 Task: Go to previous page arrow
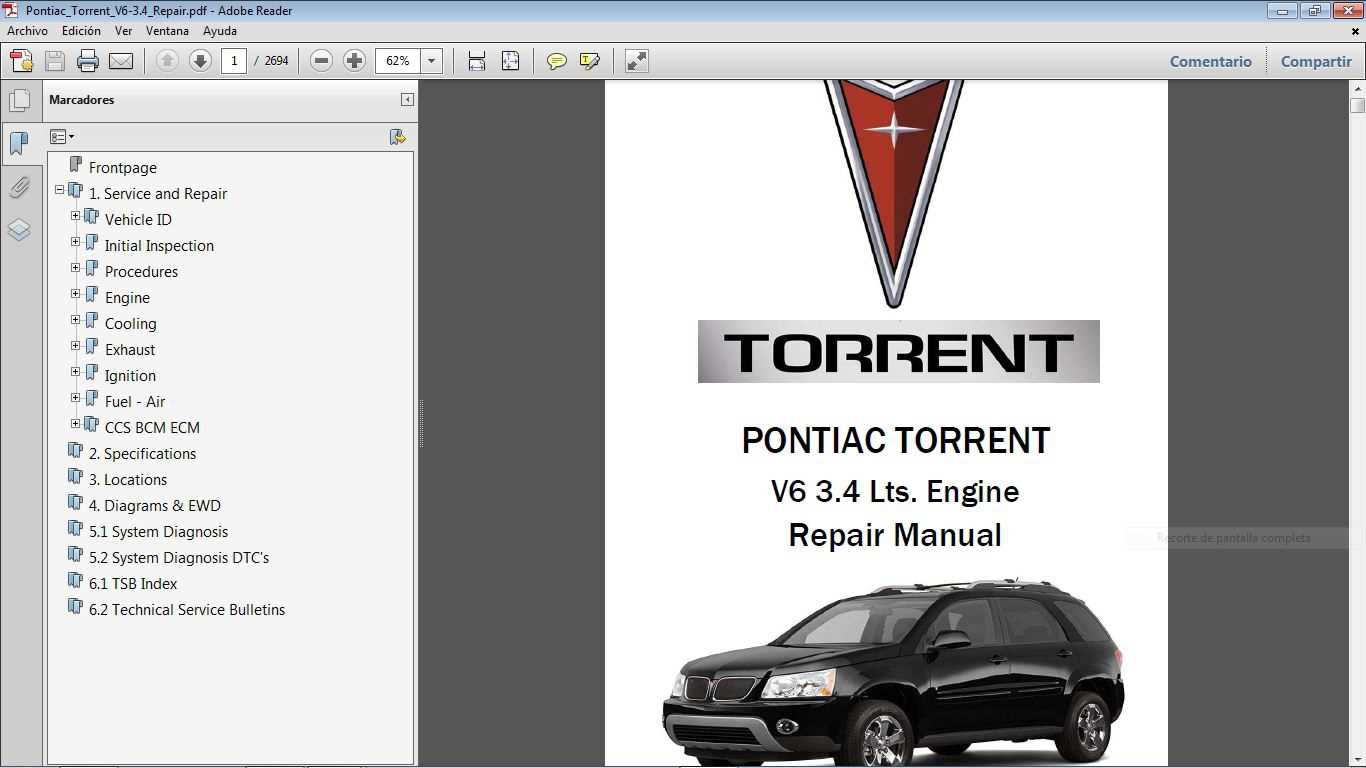point(167,61)
